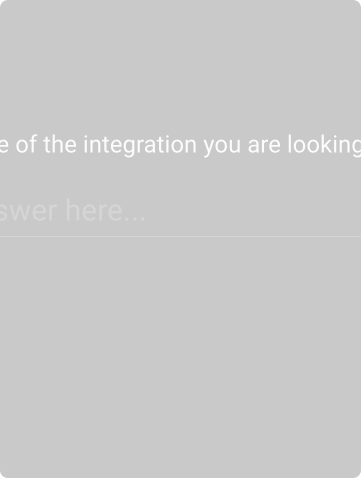Screen dimensions: 361x478
Task: Click the form question heading line
Action: point(180,145)
